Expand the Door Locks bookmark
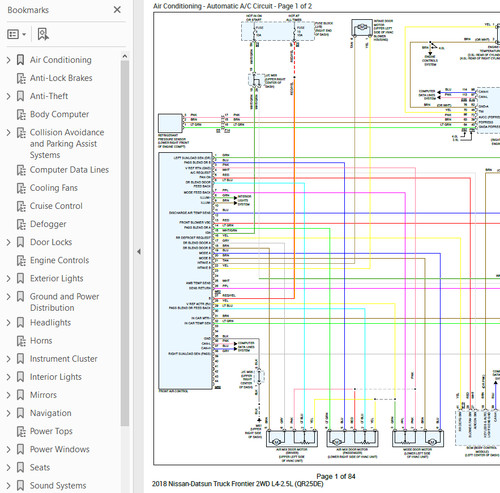500x493 pixels. 9,242
